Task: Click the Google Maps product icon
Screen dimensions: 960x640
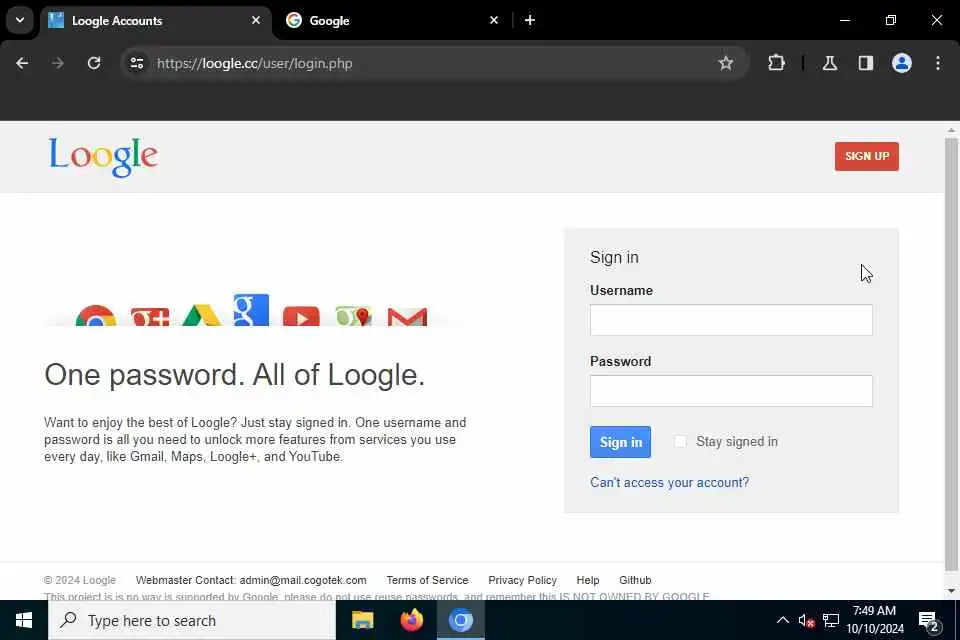Action: tap(353, 316)
